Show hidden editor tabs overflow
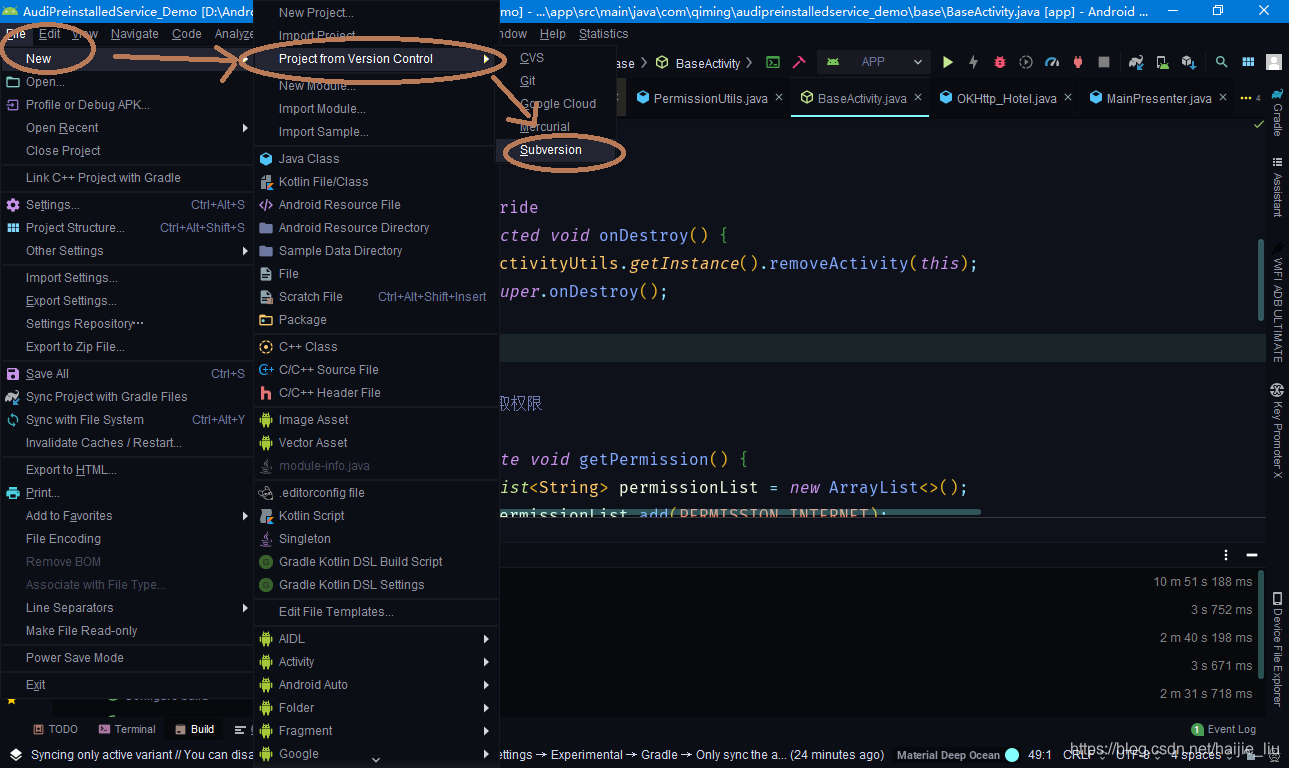The width and height of the screenshot is (1289, 768). [1249, 98]
